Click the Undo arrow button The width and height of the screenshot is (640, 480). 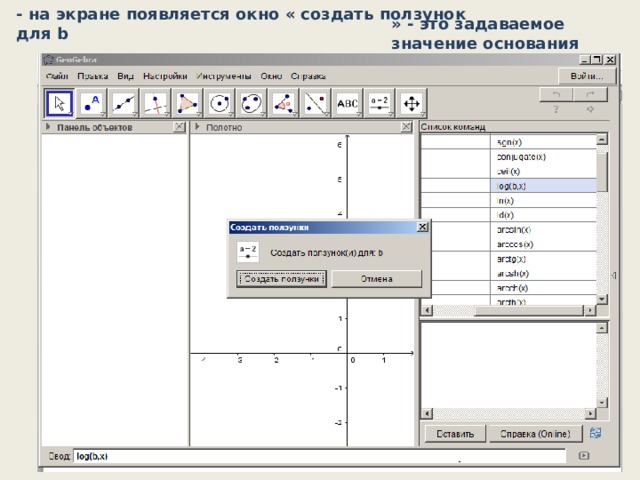pyautogui.click(x=556, y=95)
